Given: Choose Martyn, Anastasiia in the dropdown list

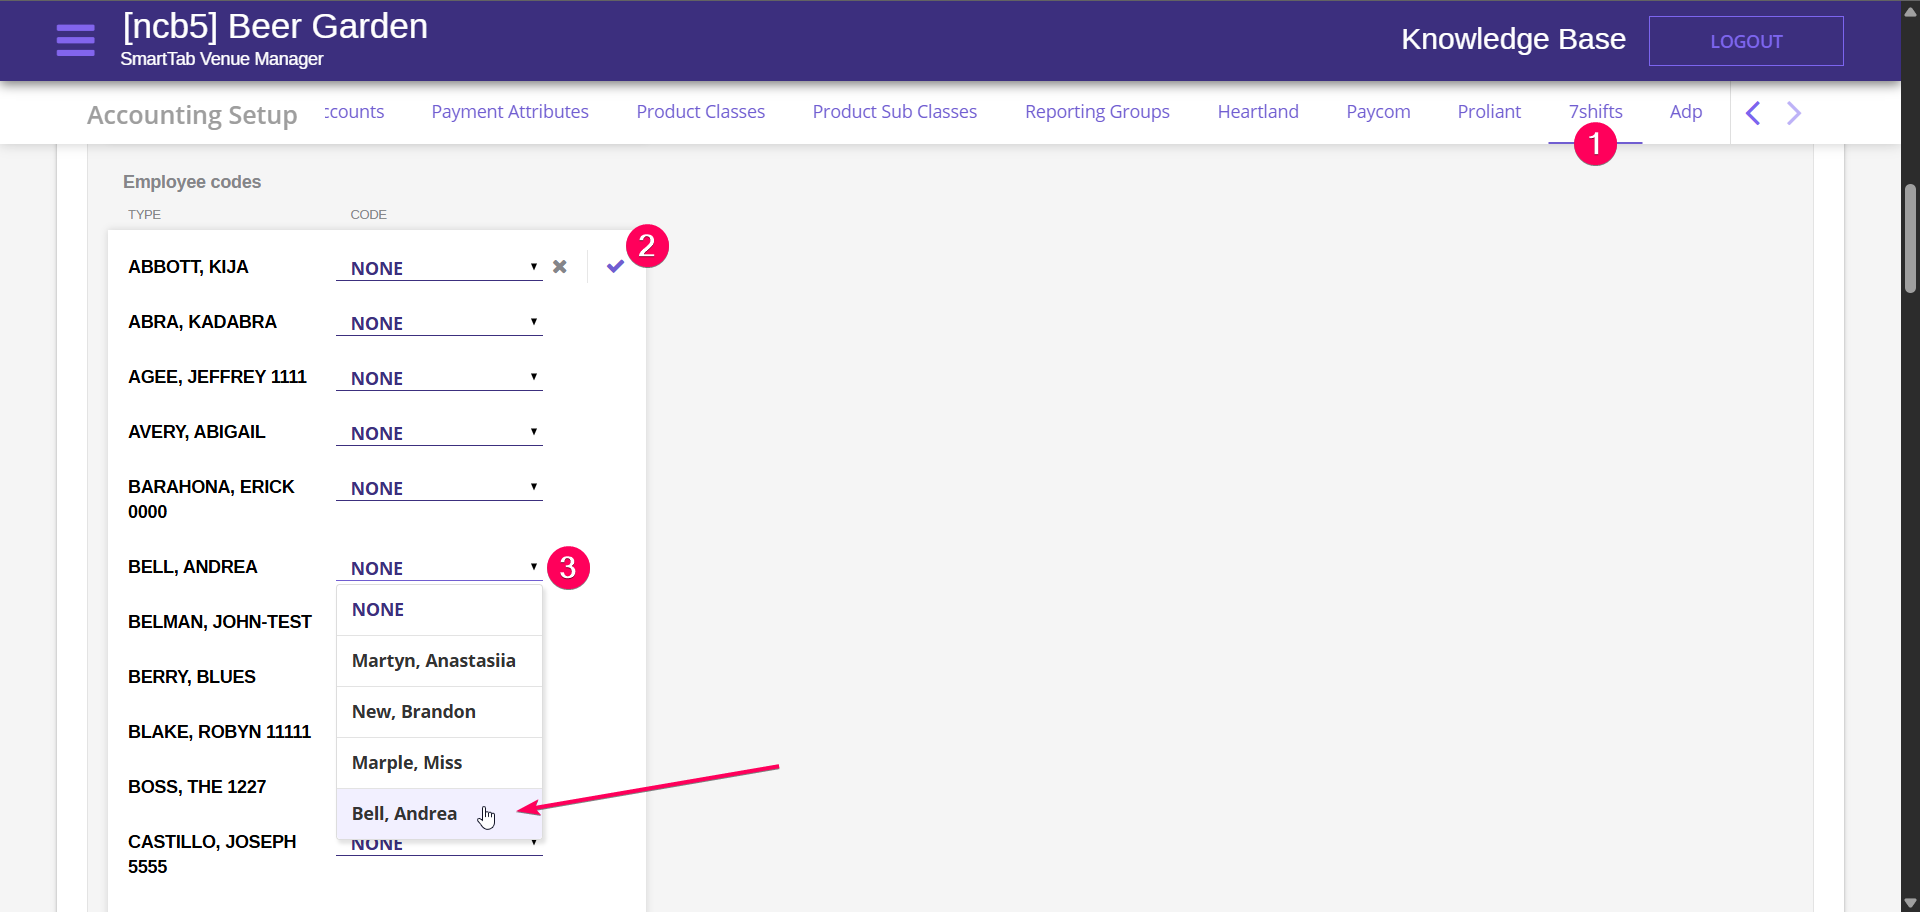Looking at the screenshot, I should pos(434,661).
